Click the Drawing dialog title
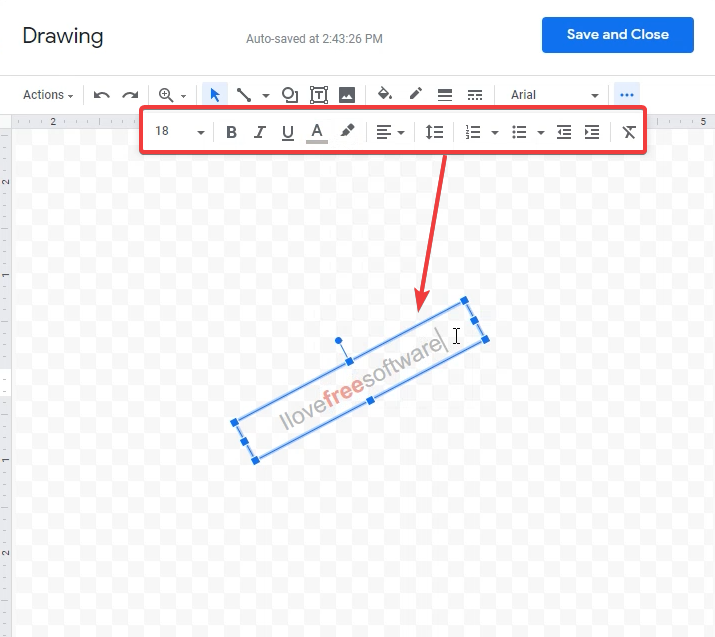The width and height of the screenshot is (715, 637). click(x=63, y=36)
